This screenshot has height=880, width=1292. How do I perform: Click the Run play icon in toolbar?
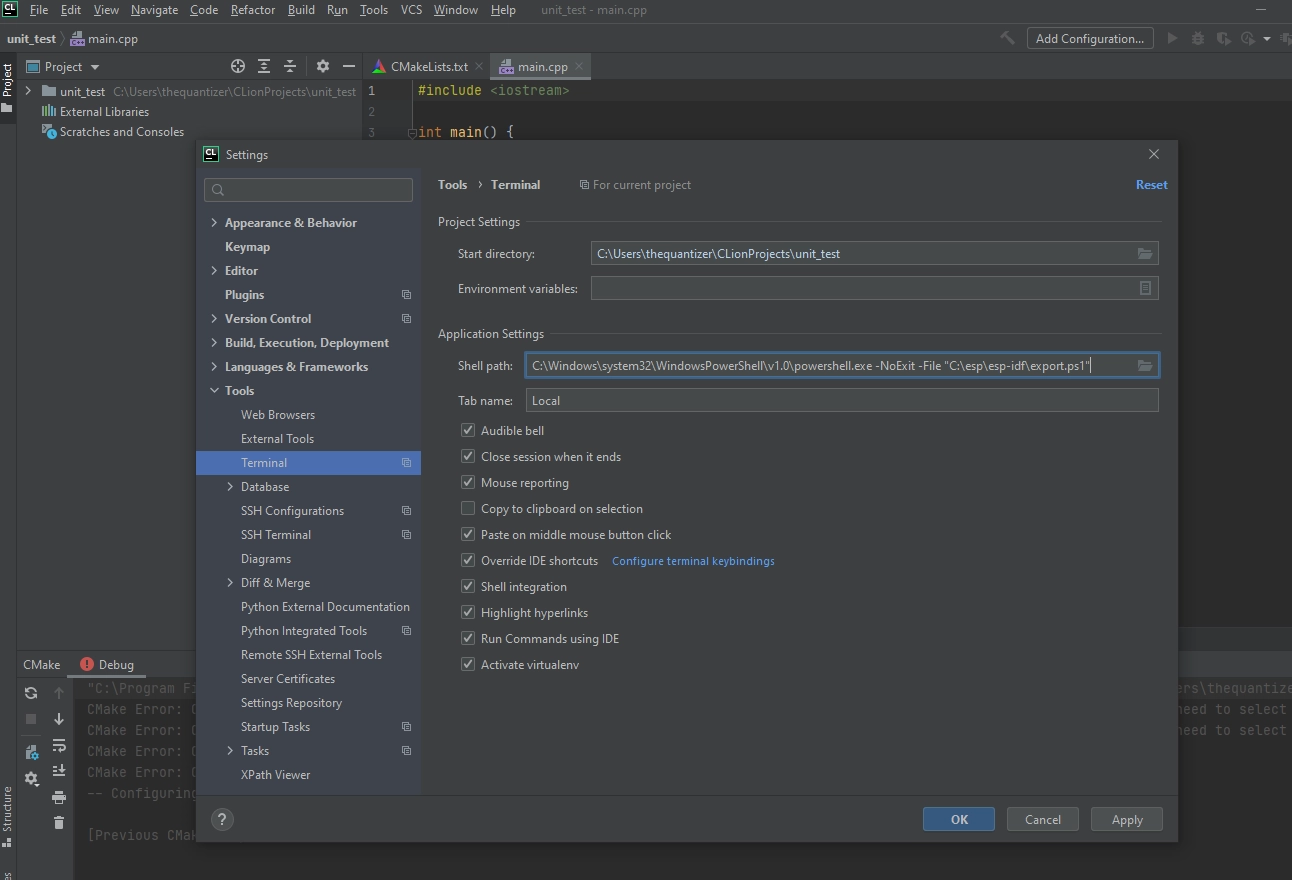(1173, 38)
